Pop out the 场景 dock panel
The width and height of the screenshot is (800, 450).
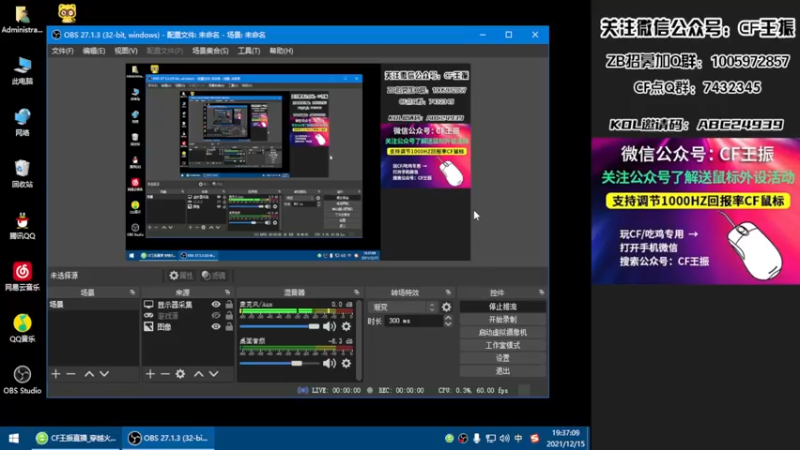coord(133,292)
